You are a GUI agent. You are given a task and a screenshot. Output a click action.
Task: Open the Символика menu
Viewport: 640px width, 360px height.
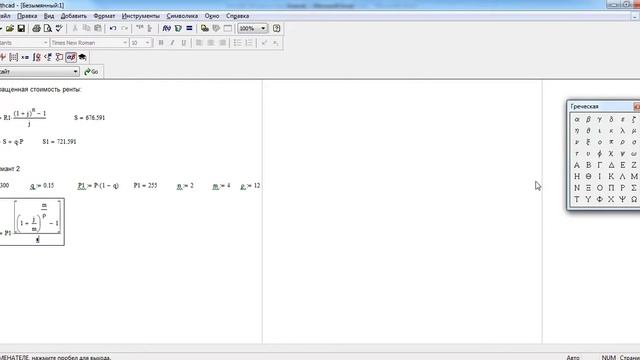[182, 16]
